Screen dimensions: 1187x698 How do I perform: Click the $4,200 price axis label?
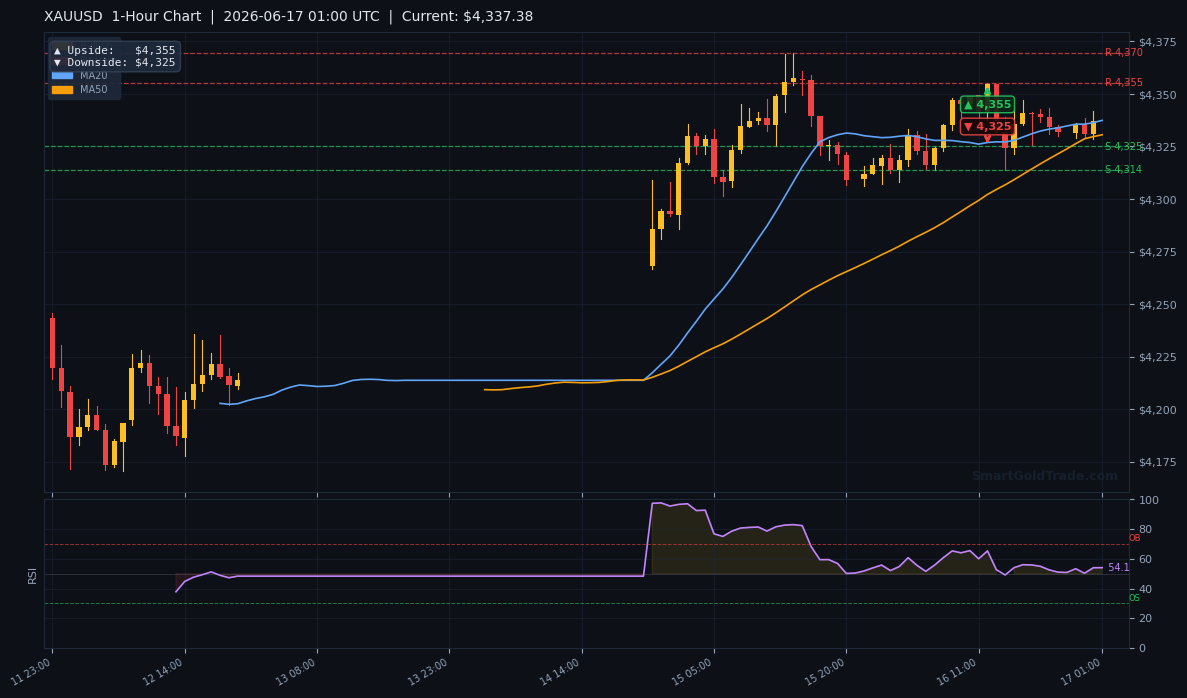tap(1157, 410)
